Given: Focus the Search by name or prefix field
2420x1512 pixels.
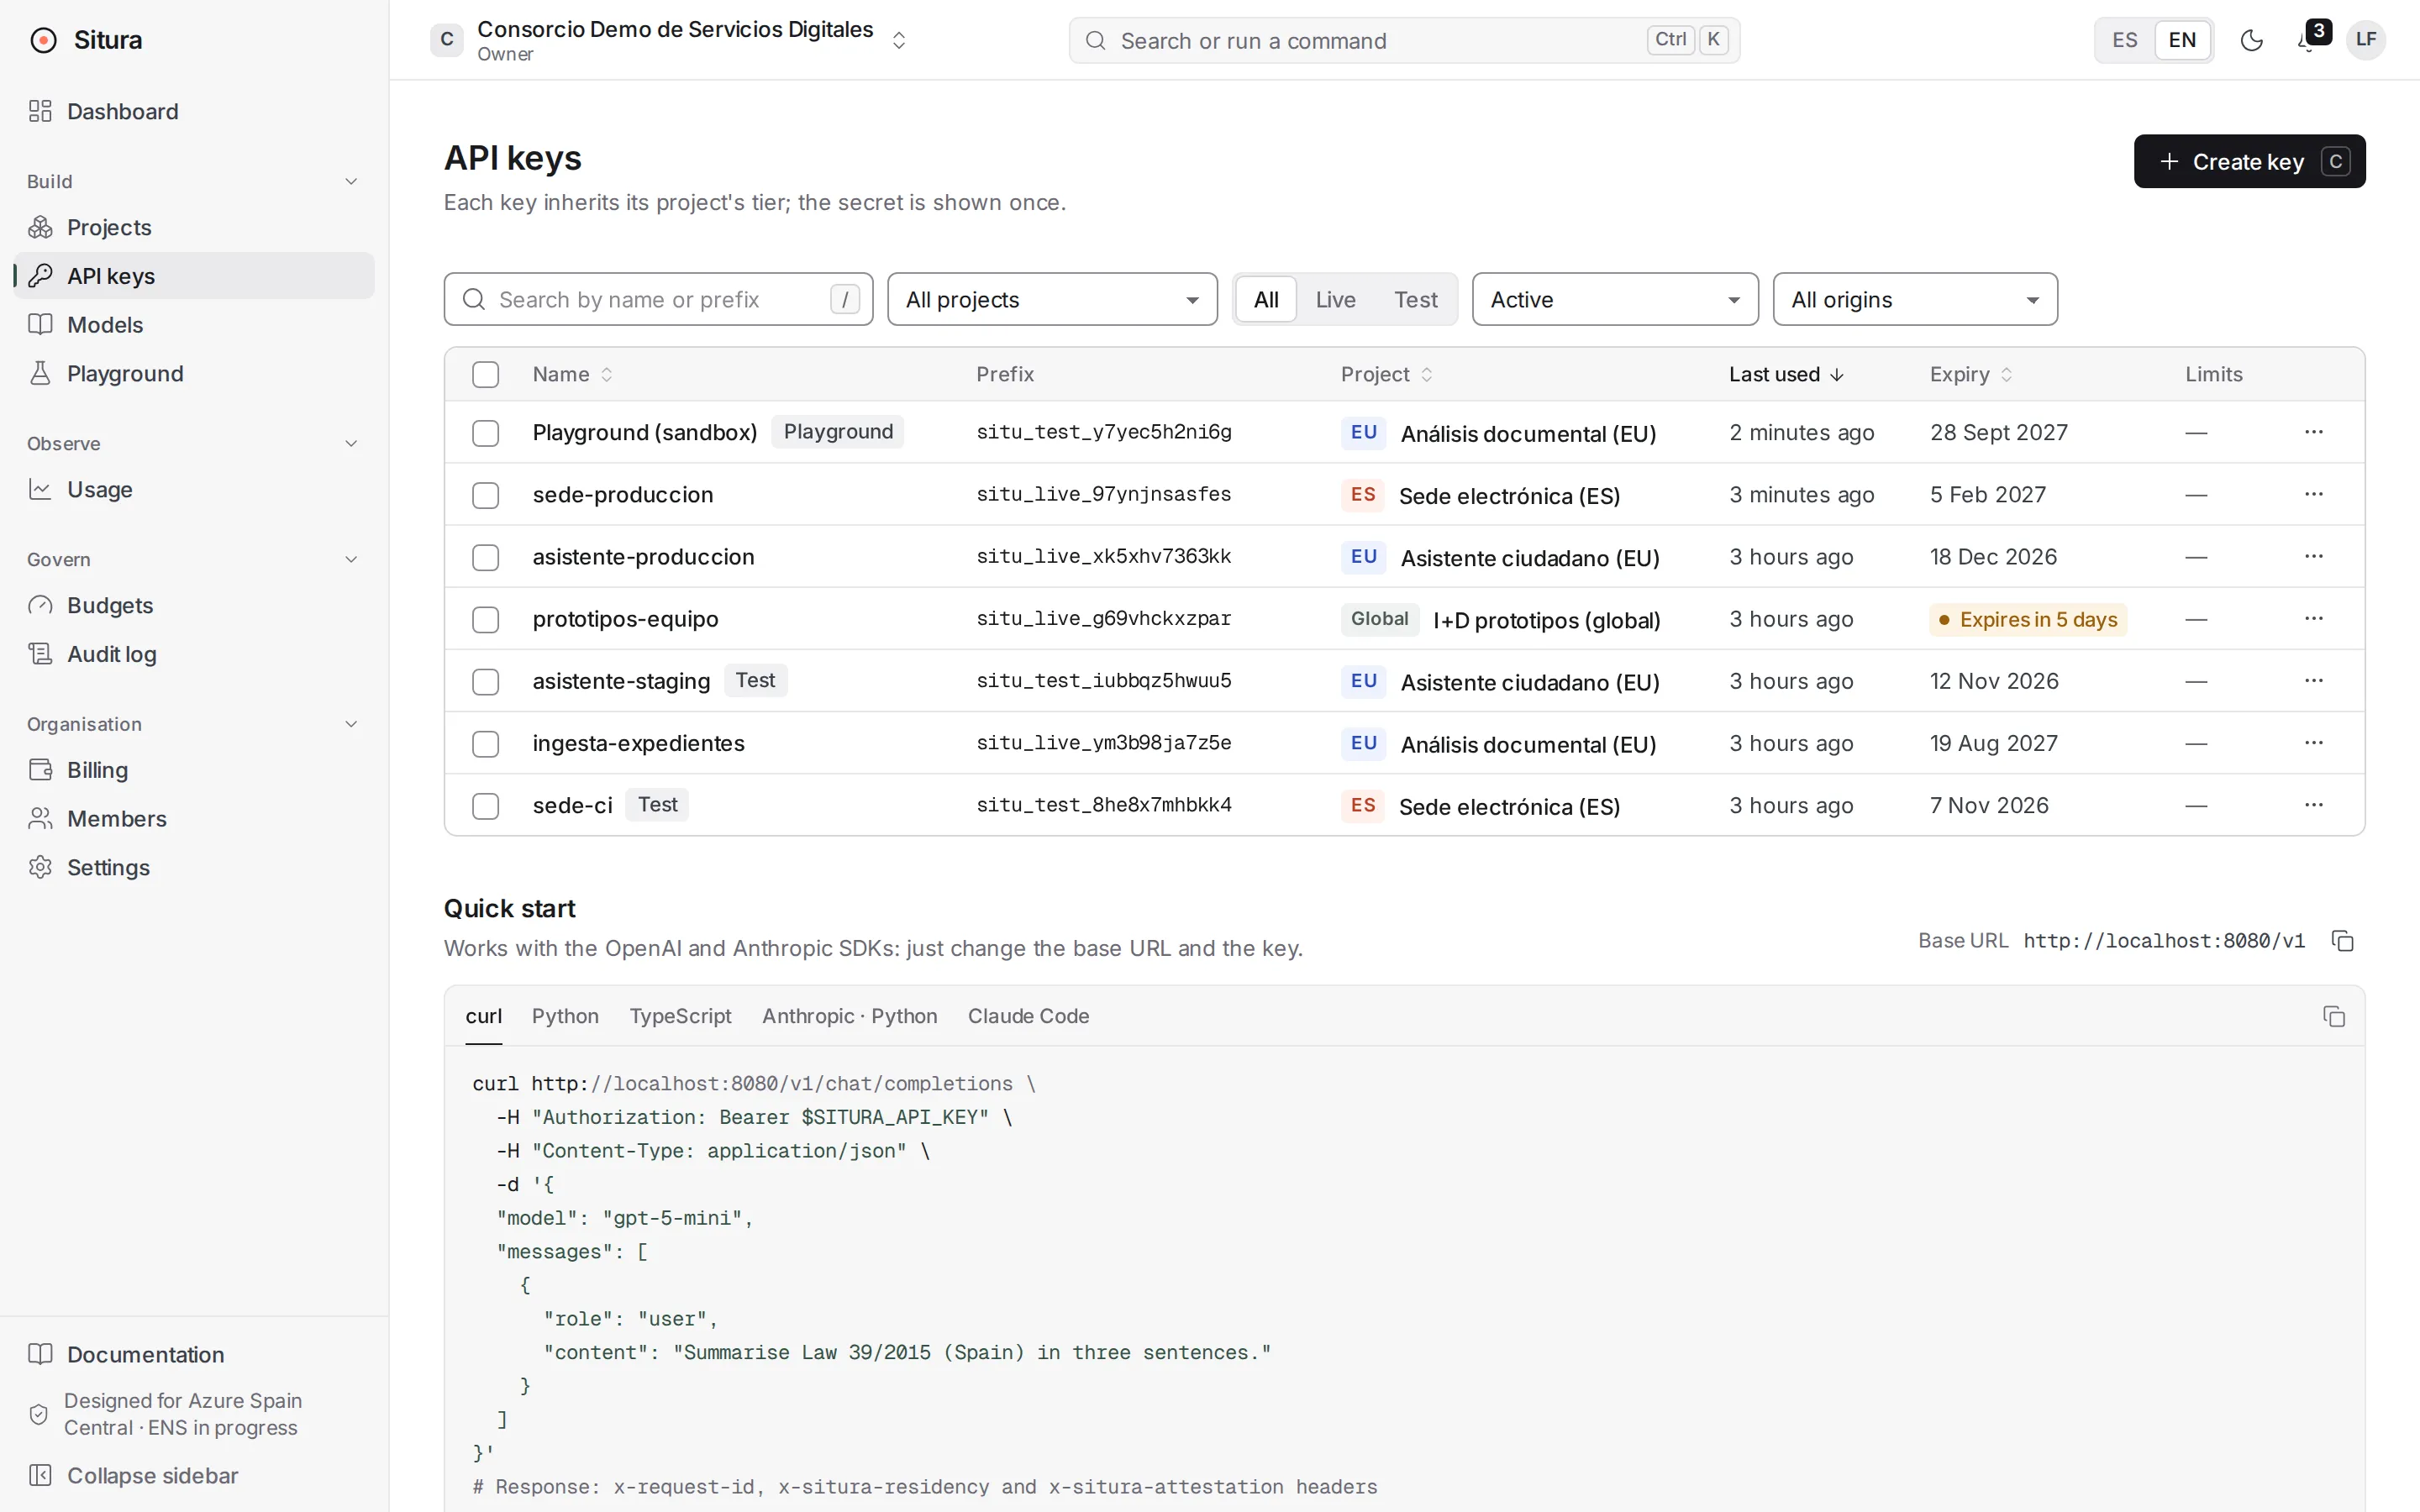Looking at the screenshot, I should coord(658,299).
